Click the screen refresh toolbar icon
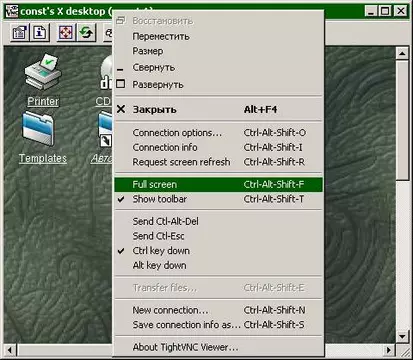The image size is (413, 360). pyautogui.click(x=87, y=33)
